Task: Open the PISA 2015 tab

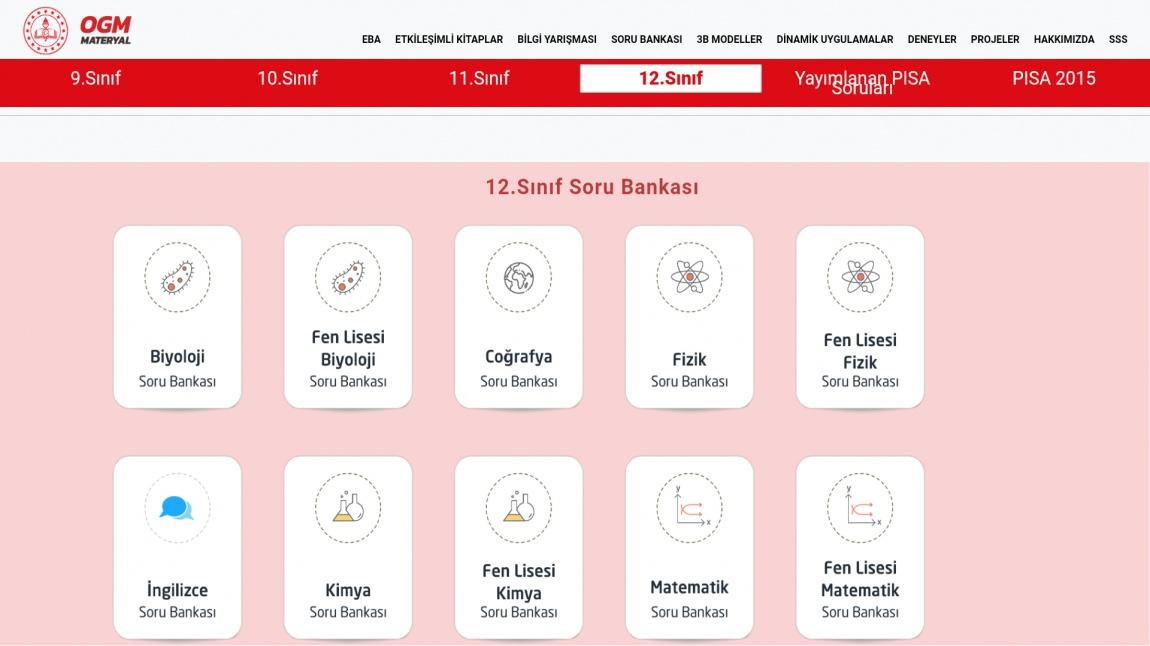Action: 1053,78
